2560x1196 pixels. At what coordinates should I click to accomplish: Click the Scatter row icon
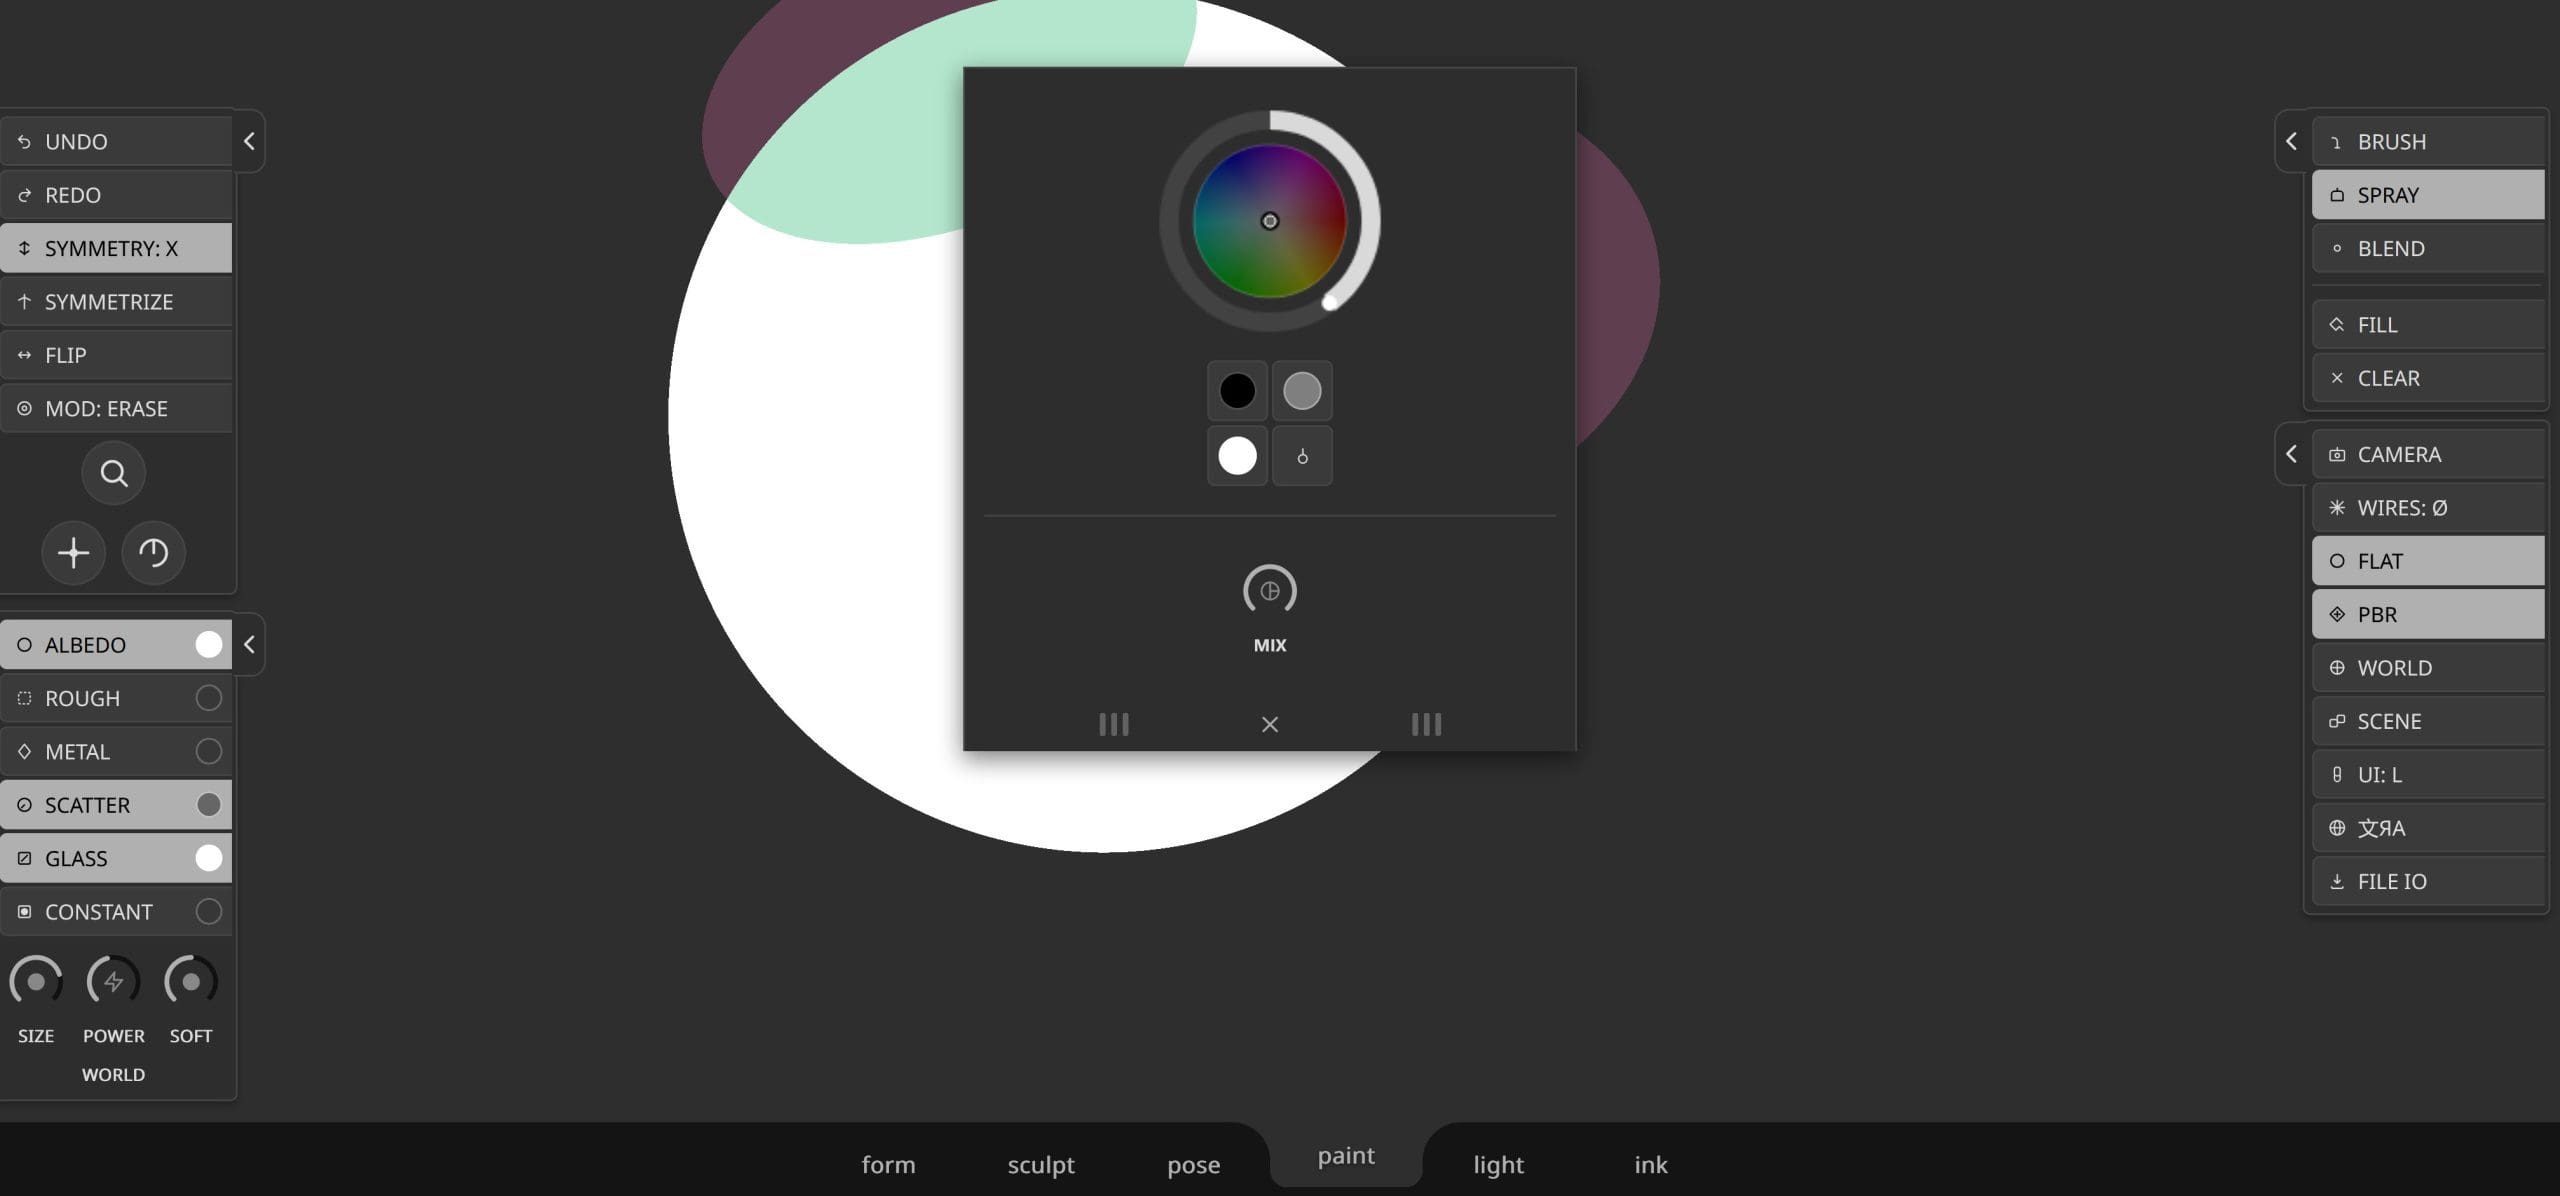click(x=24, y=805)
